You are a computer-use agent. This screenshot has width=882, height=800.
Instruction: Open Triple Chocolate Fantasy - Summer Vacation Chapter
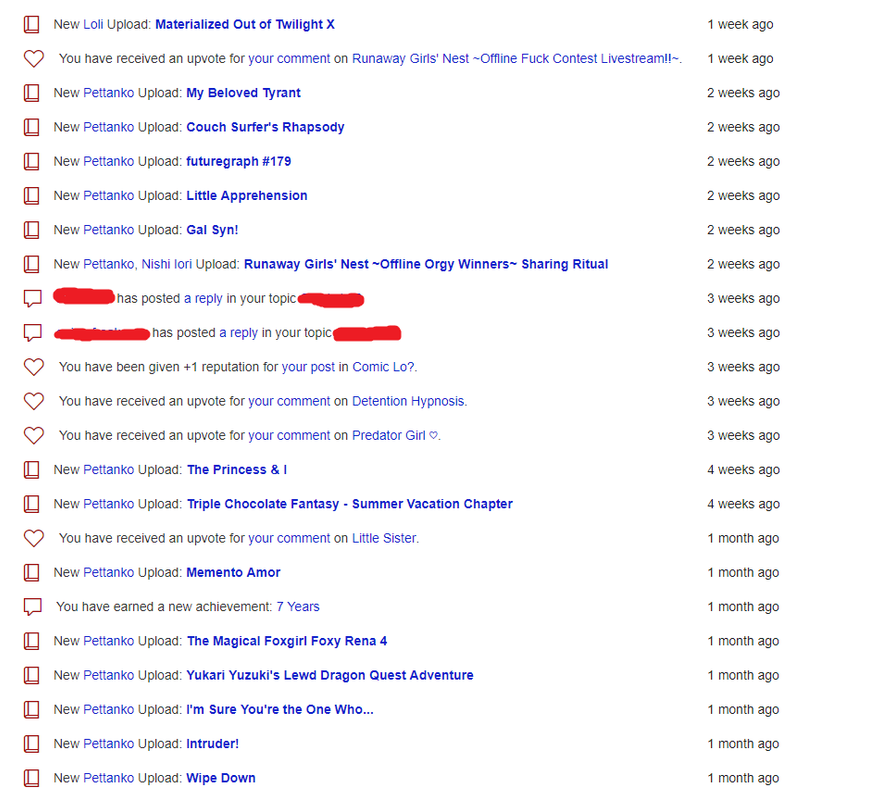click(x=350, y=504)
